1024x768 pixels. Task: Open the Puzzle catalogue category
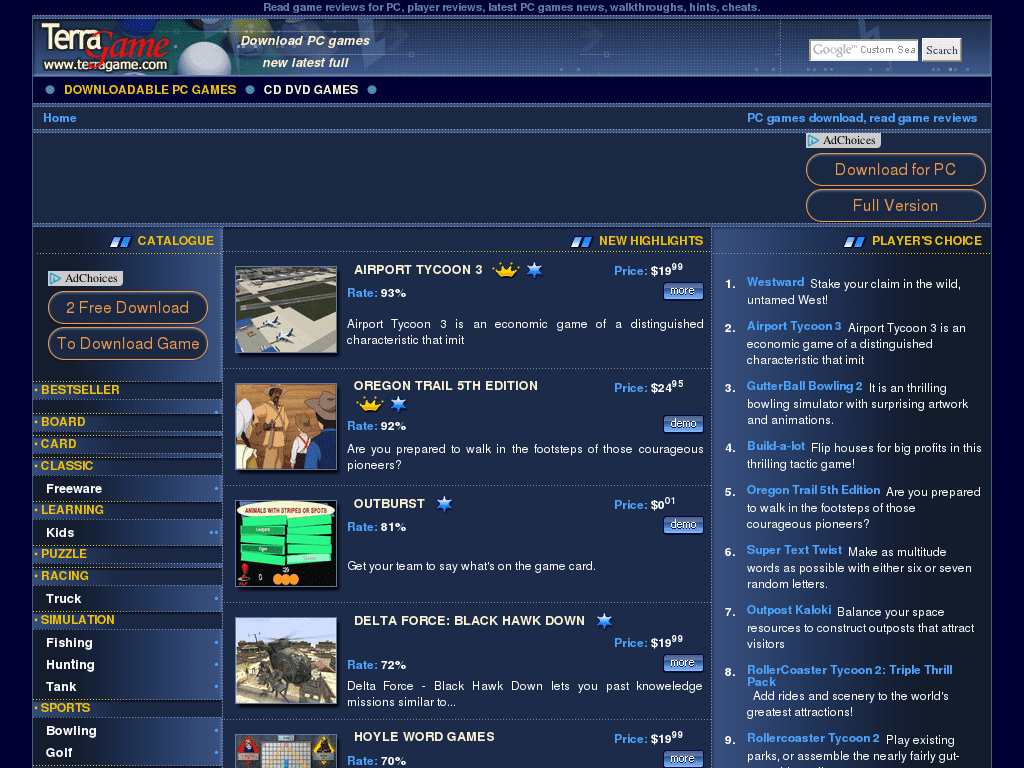point(63,554)
